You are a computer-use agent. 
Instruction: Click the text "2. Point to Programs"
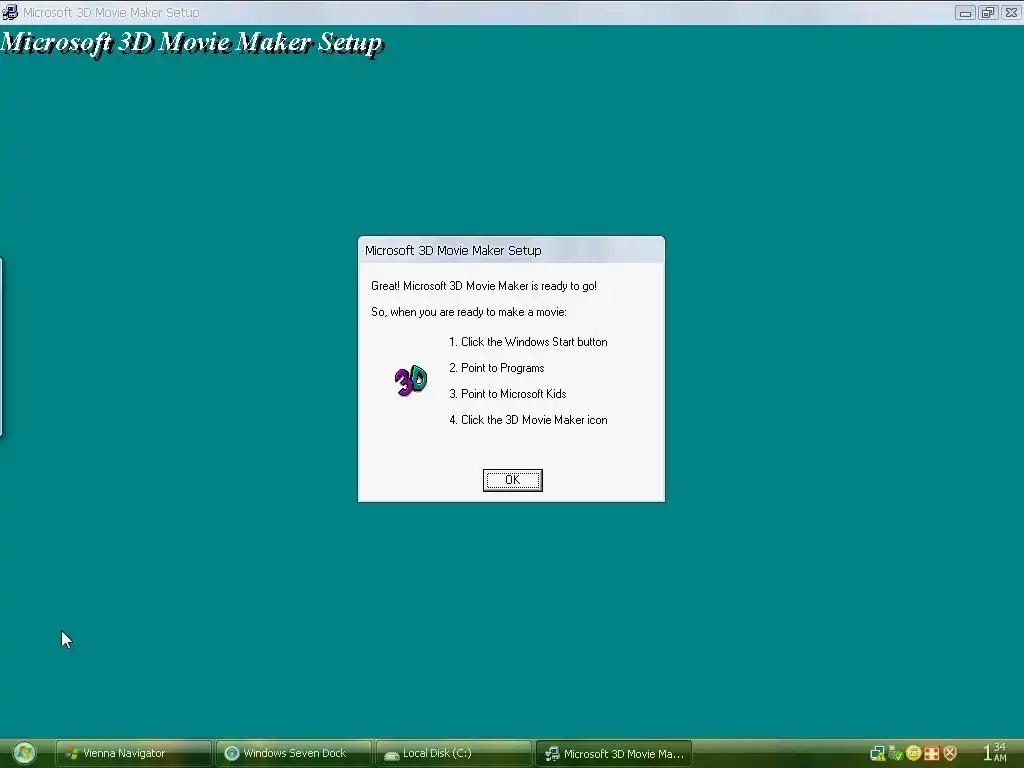tap(496, 368)
